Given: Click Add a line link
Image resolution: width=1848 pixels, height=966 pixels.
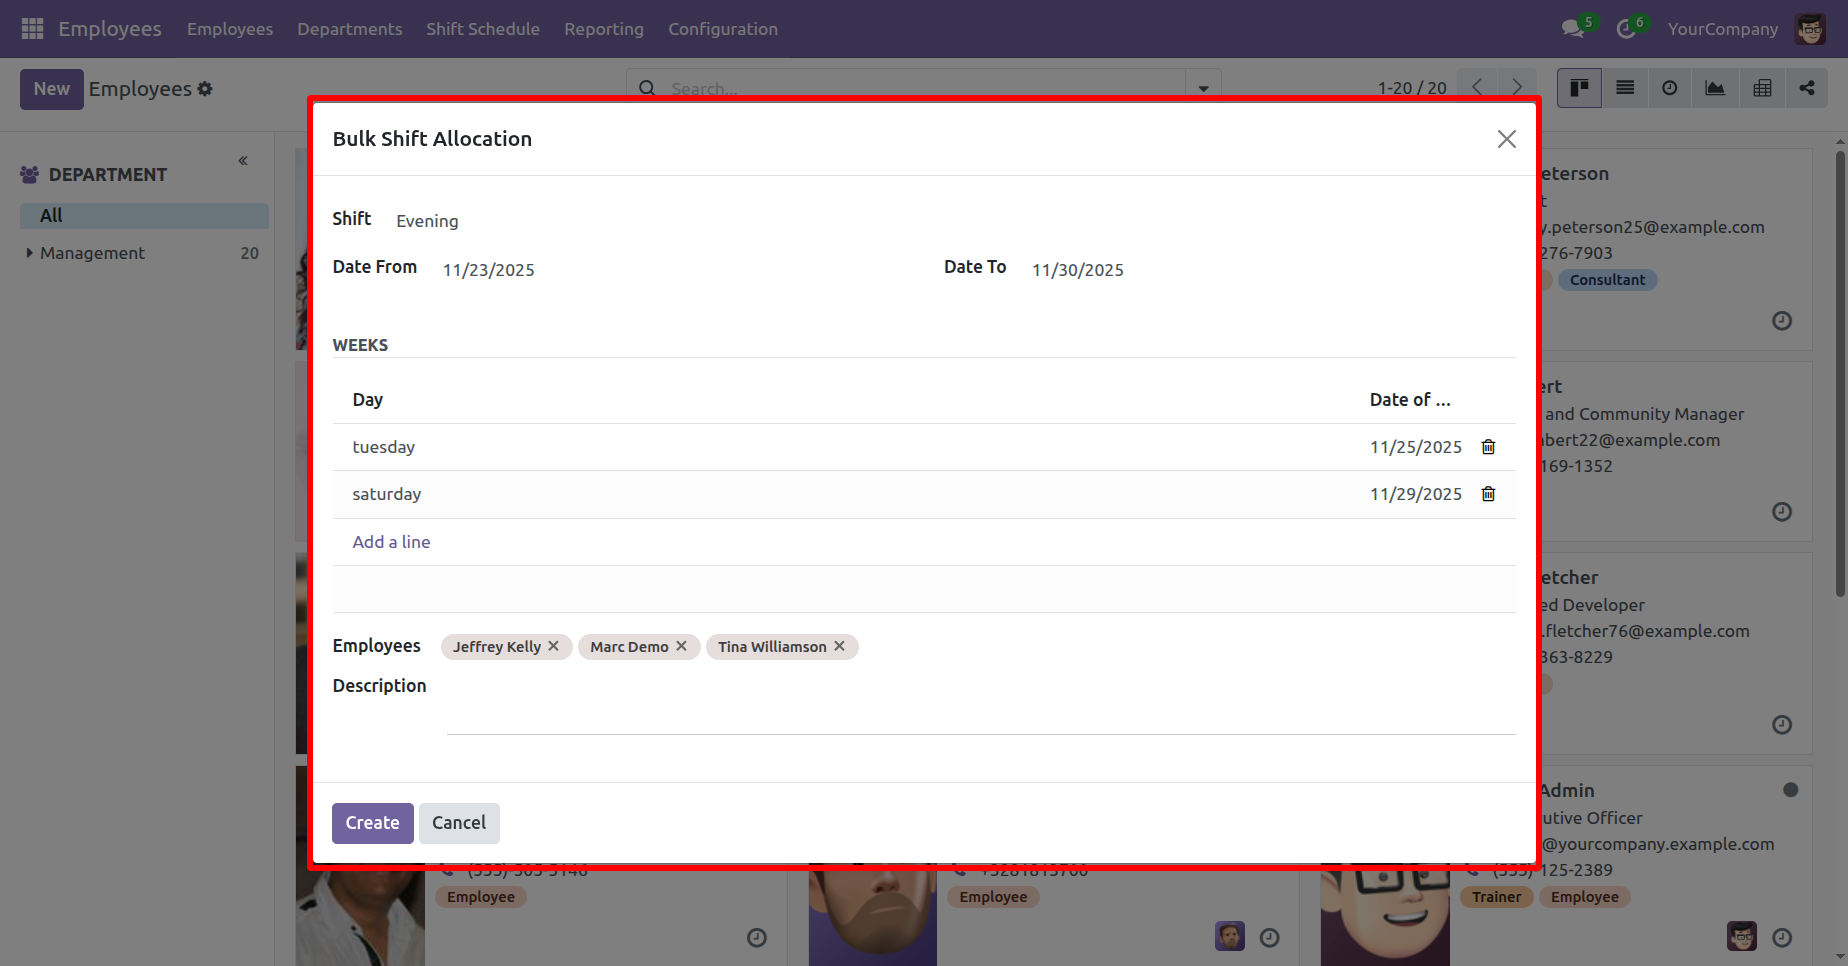Looking at the screenshot, I should (391, 542).
